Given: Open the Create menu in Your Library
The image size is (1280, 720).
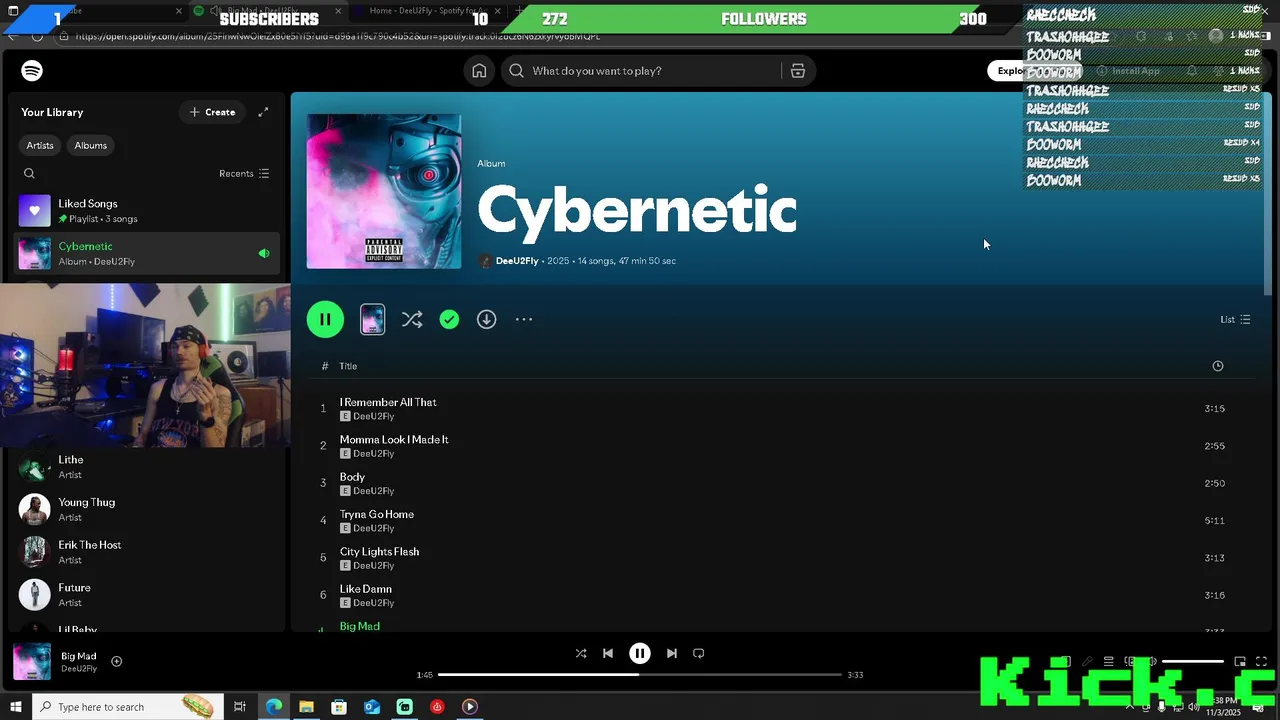Looking at the screenshot, I should pyautogui.click(x=212, y=112).
